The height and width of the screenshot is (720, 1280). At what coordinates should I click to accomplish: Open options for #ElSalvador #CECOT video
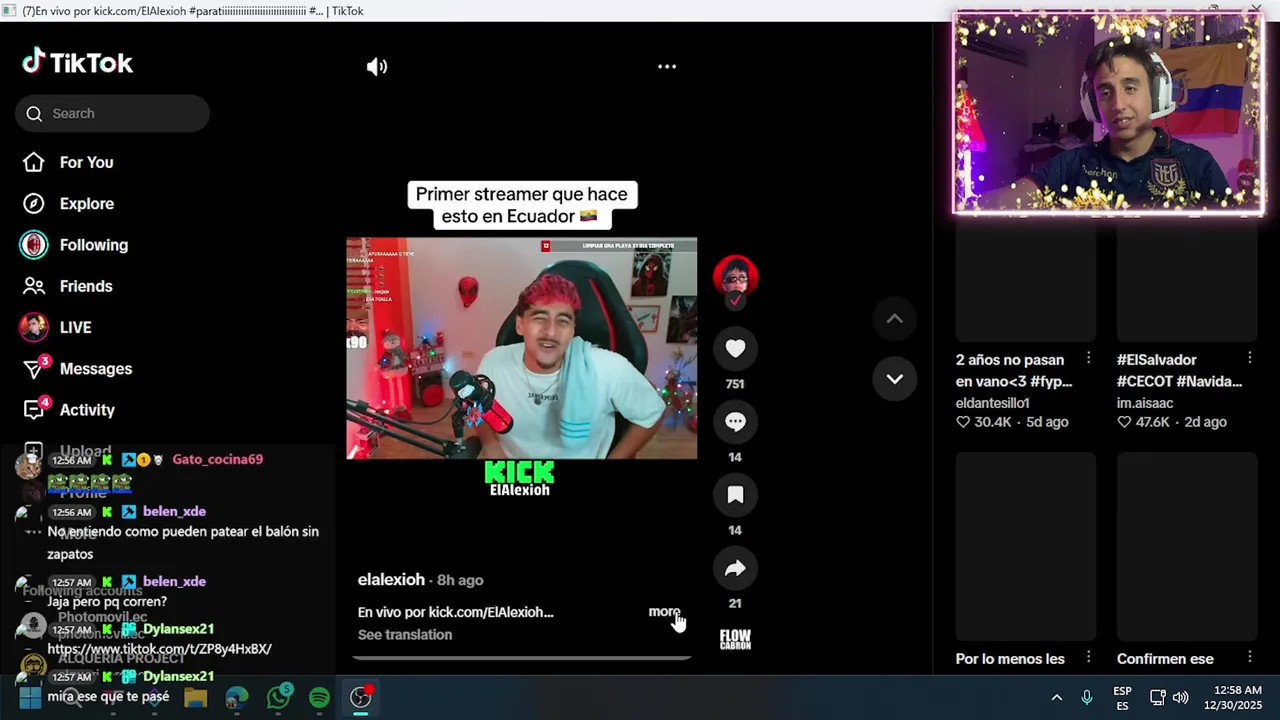tap(1250, 358)
